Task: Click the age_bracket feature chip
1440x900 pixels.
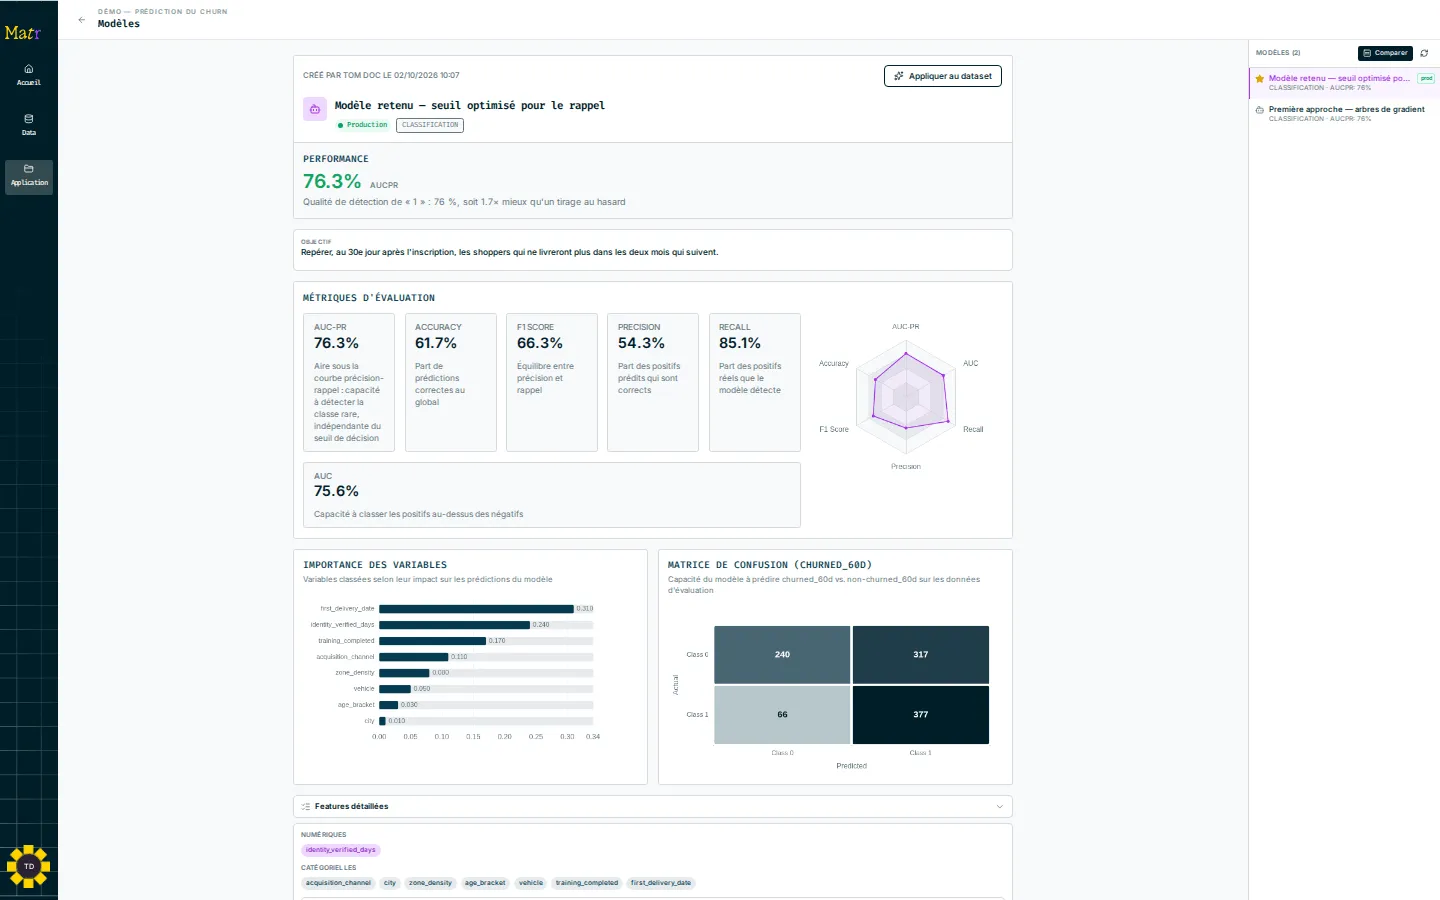Action: pos(485,883)
